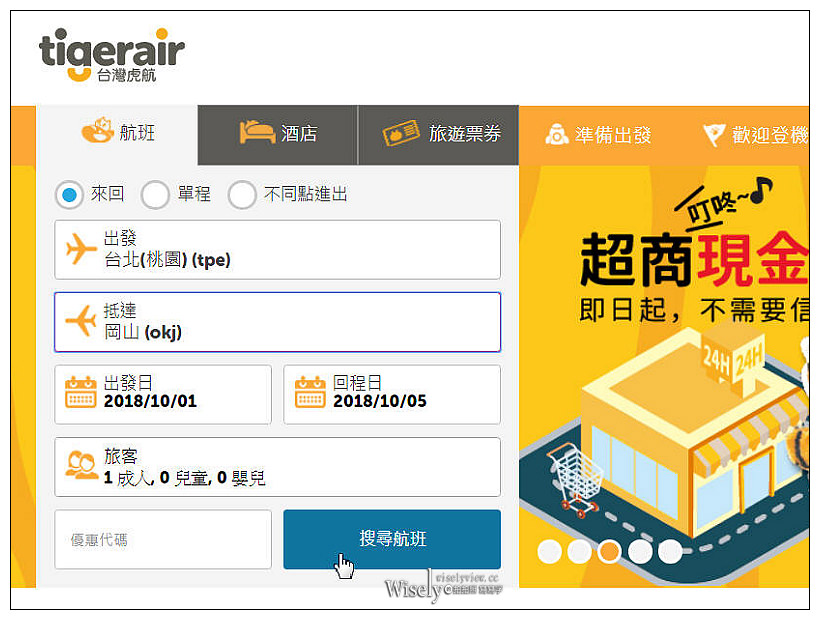Image resolution: width=820 pixels, height=620 pixels.
Task: Click the Tigerair logo
Action: [108, 52]
